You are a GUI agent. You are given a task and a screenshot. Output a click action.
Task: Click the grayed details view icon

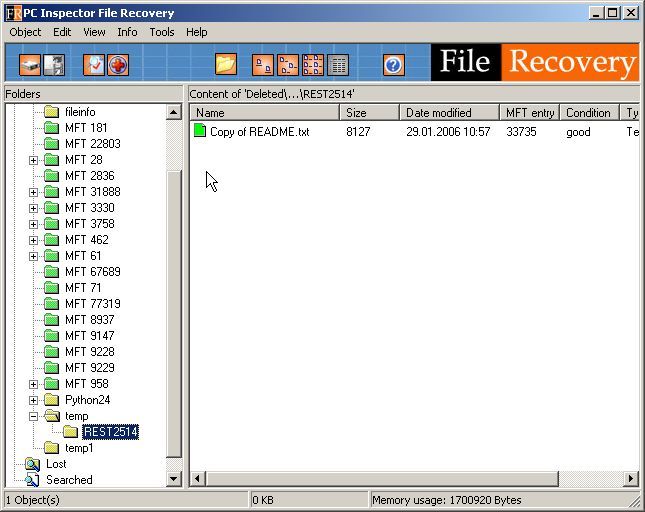pyautogui.click(x=338, y=65)
